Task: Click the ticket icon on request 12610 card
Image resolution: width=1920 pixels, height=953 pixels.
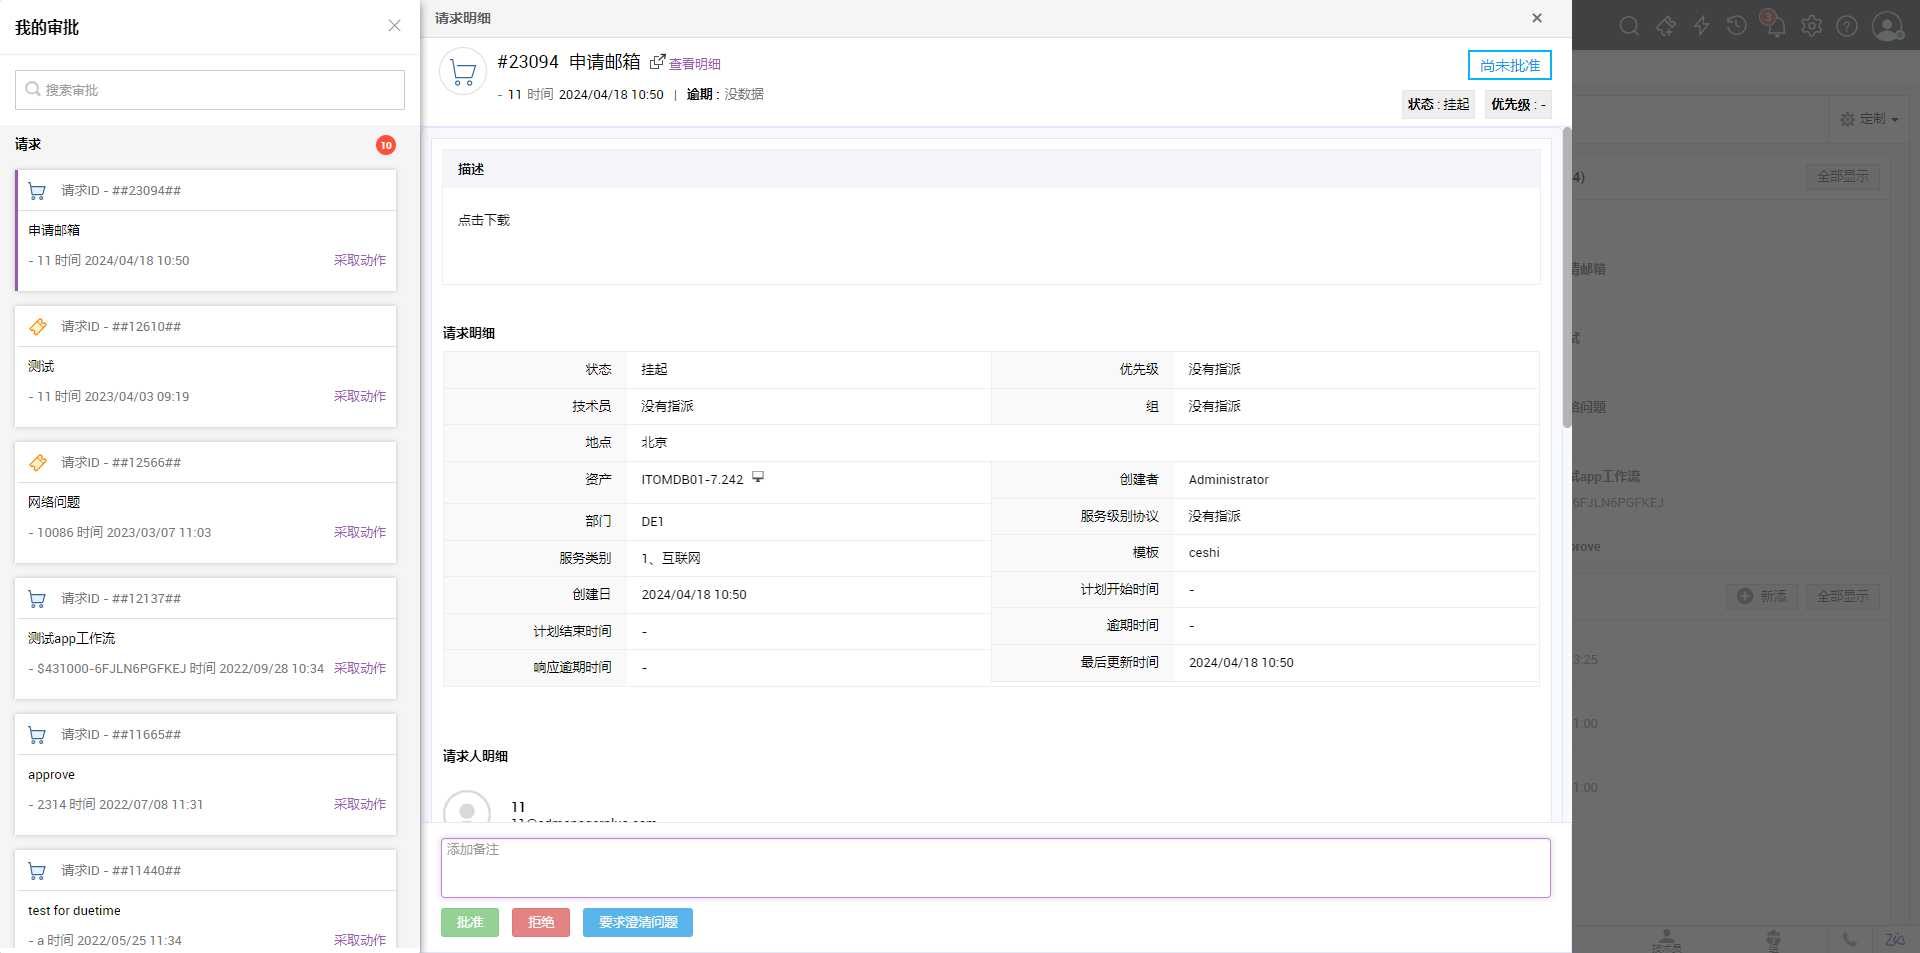Action: pyautogui.click(x=37, y=327)
